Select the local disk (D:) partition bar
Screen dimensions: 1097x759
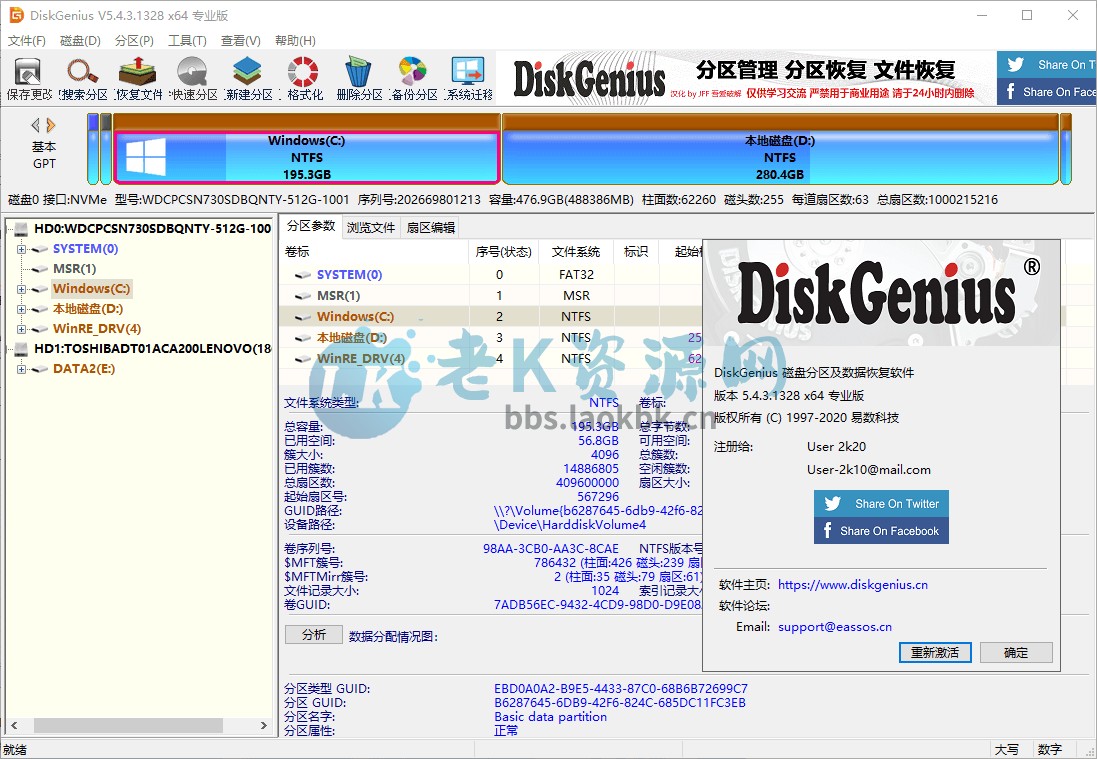[779, 157]
